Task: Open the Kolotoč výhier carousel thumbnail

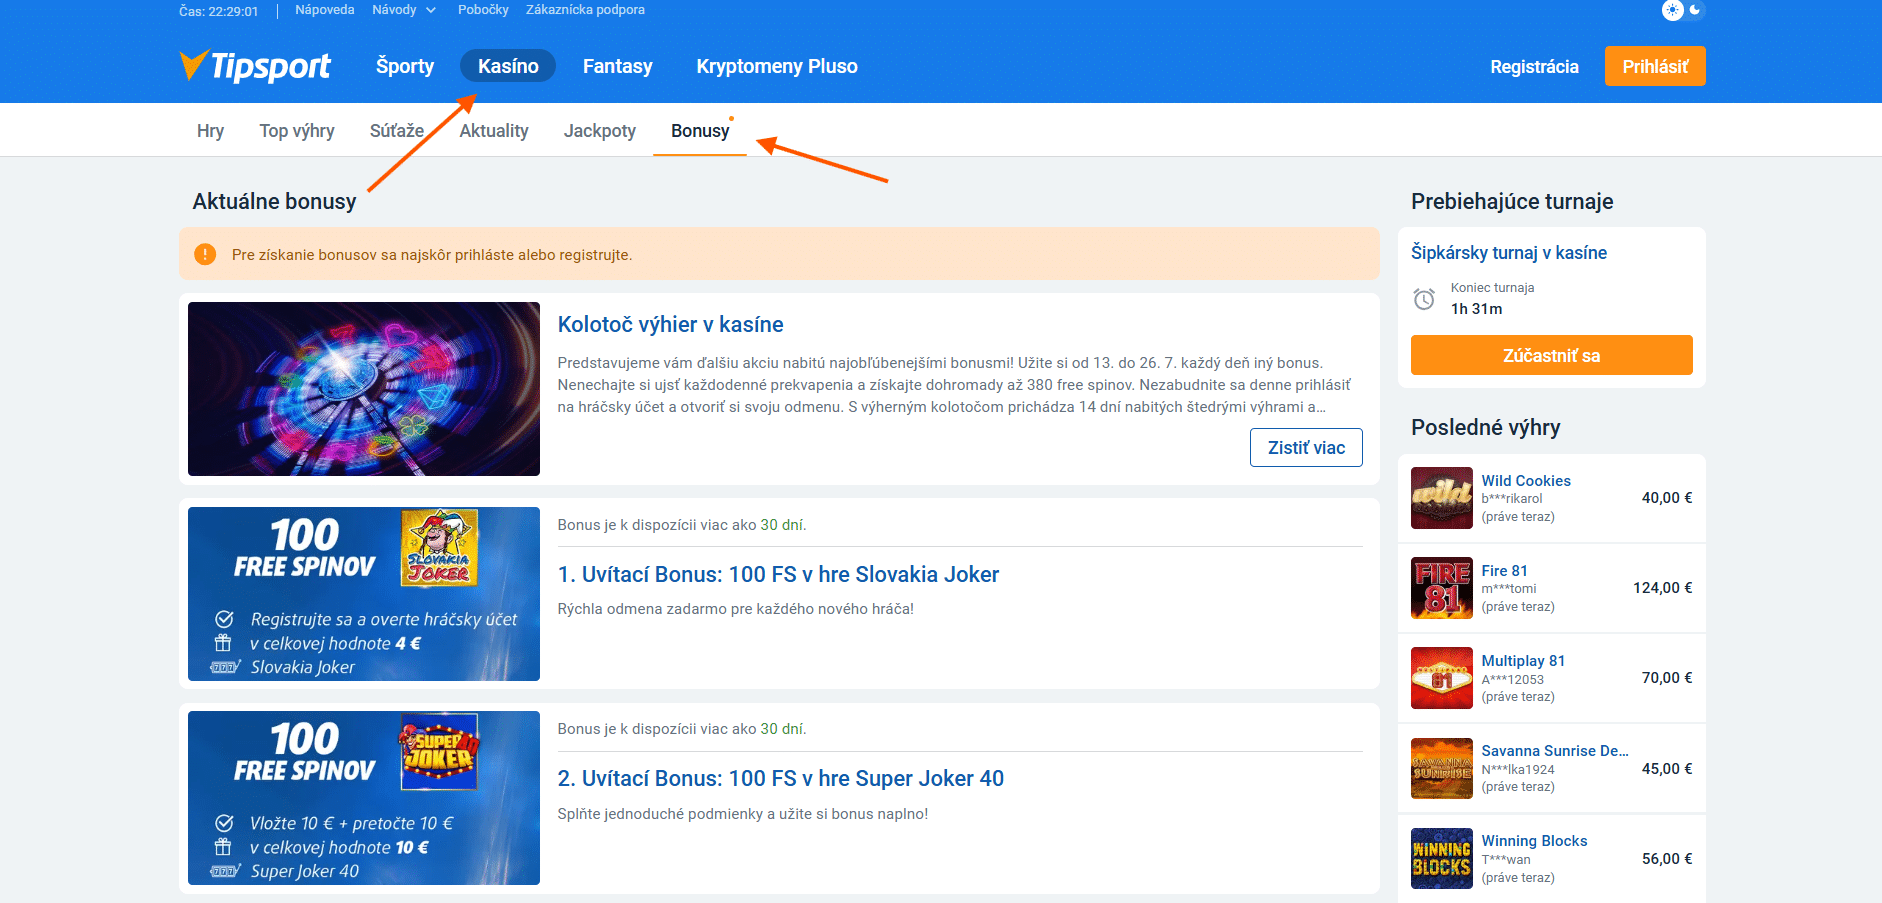Action: tap(364, 389)
